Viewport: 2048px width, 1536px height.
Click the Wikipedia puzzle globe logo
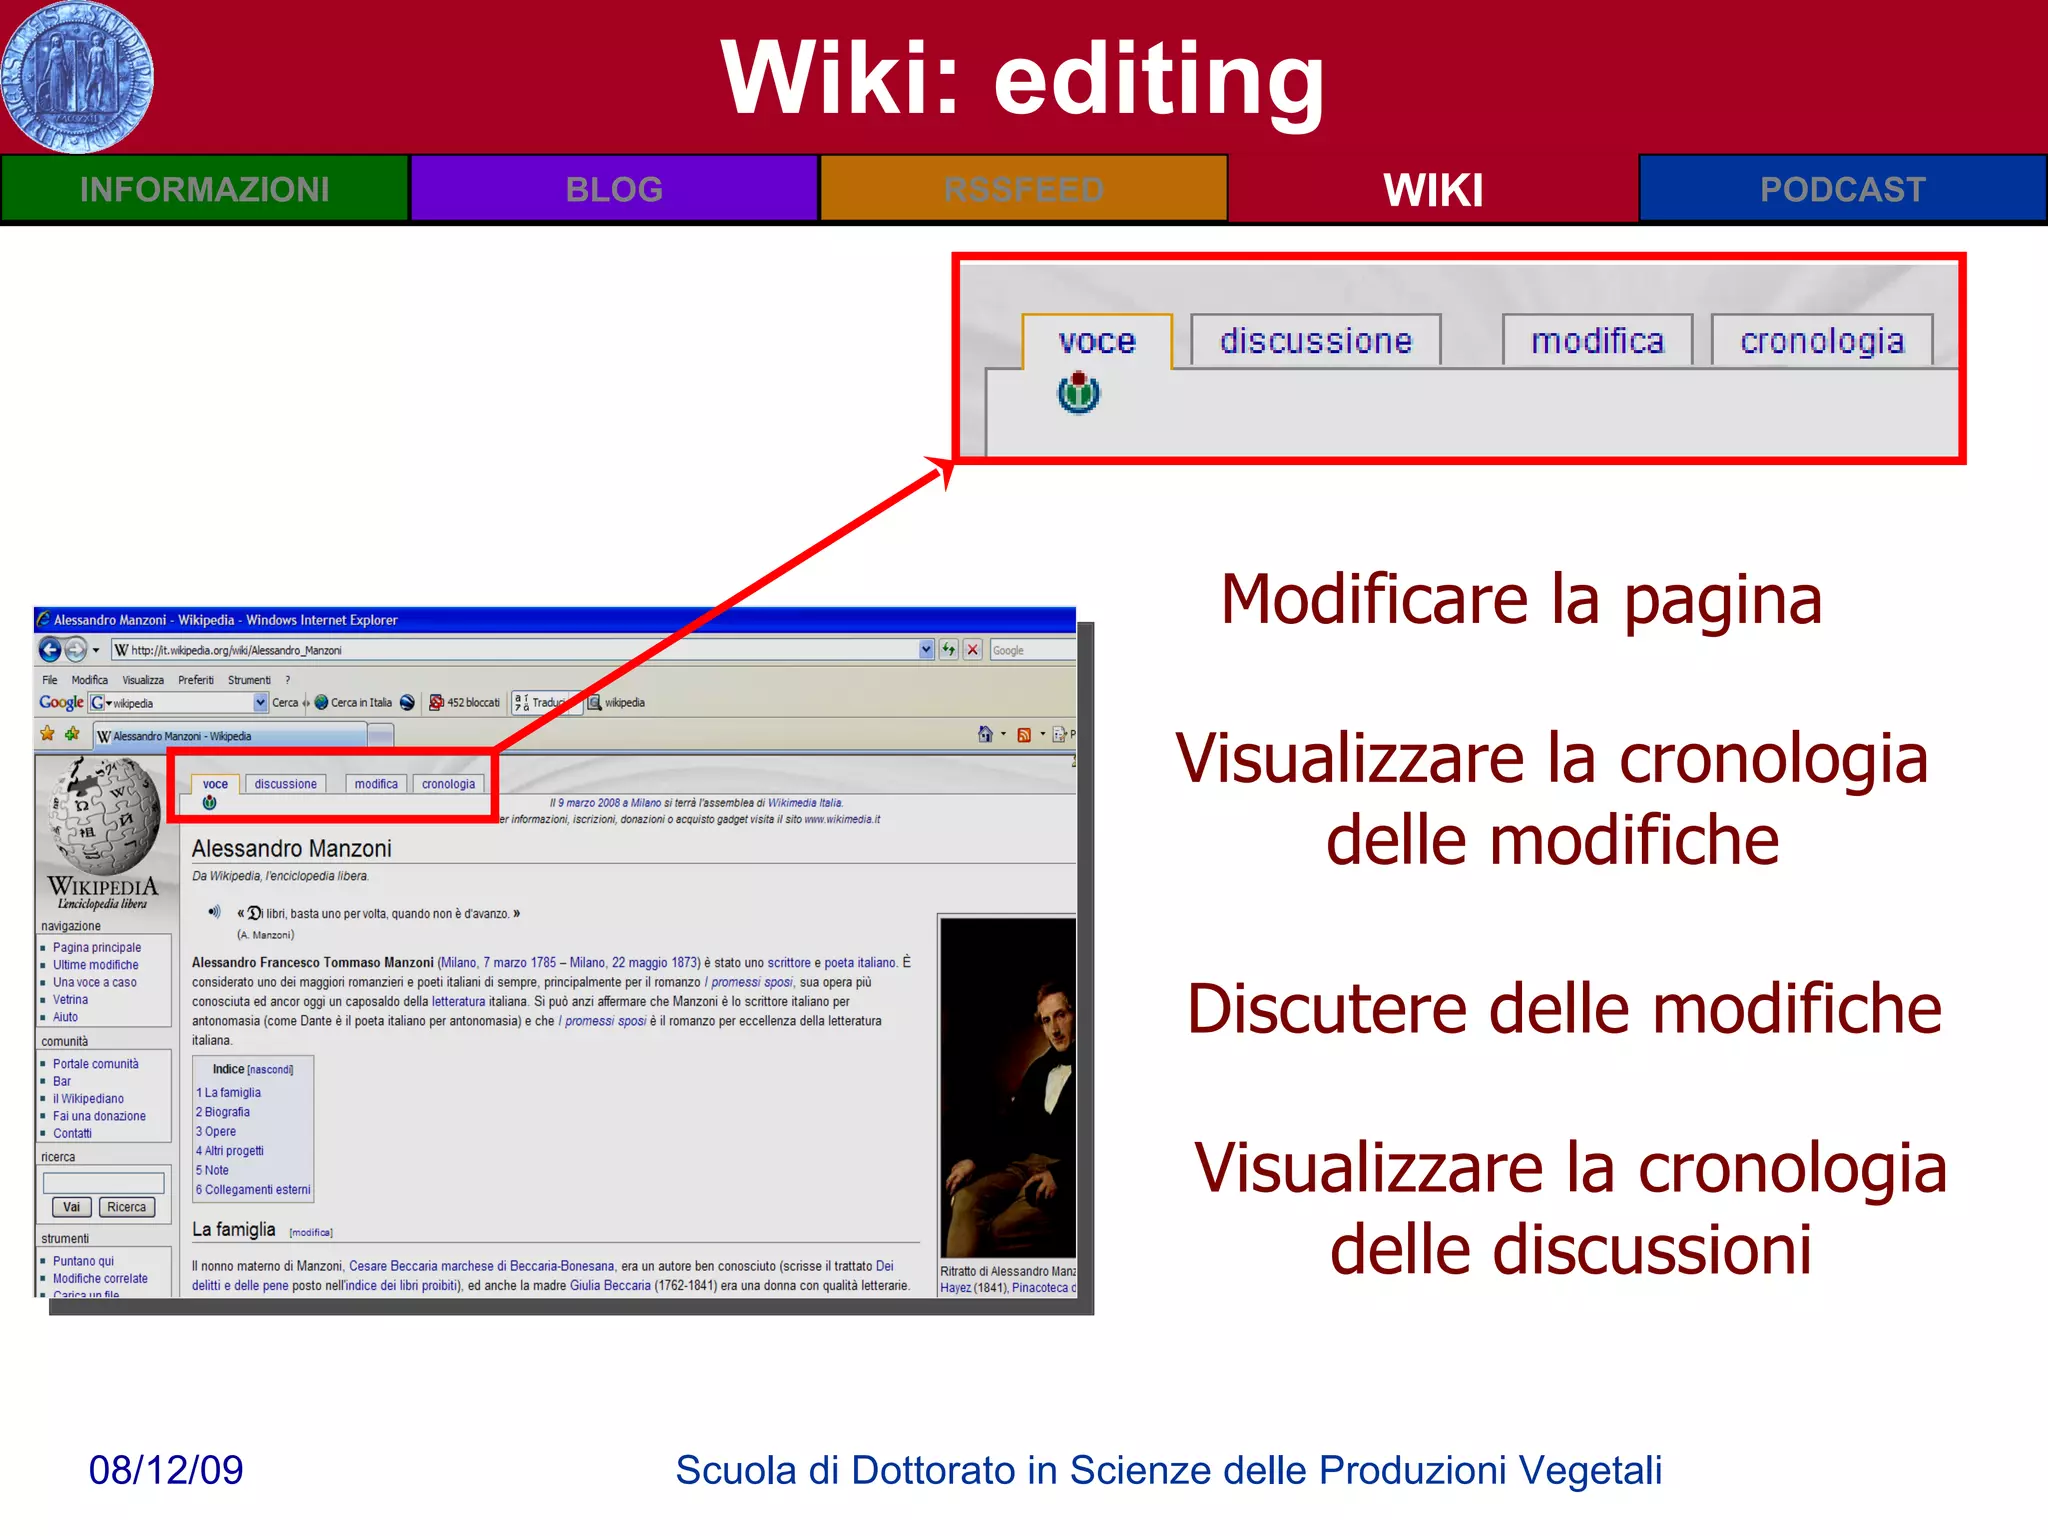pos(103,816)
